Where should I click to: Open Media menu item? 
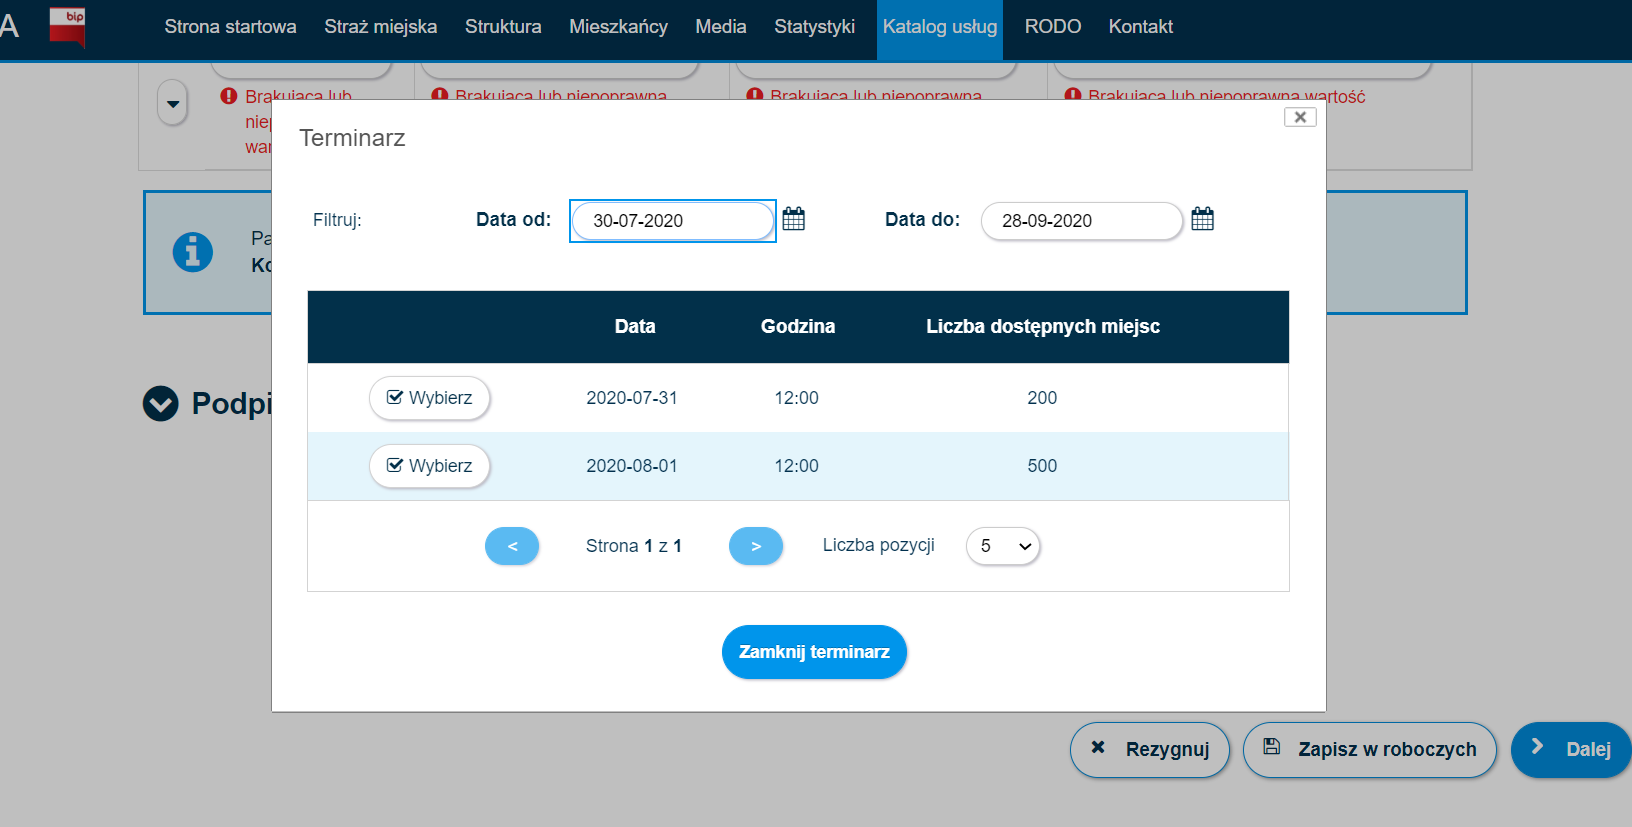[x=721, y=27]
